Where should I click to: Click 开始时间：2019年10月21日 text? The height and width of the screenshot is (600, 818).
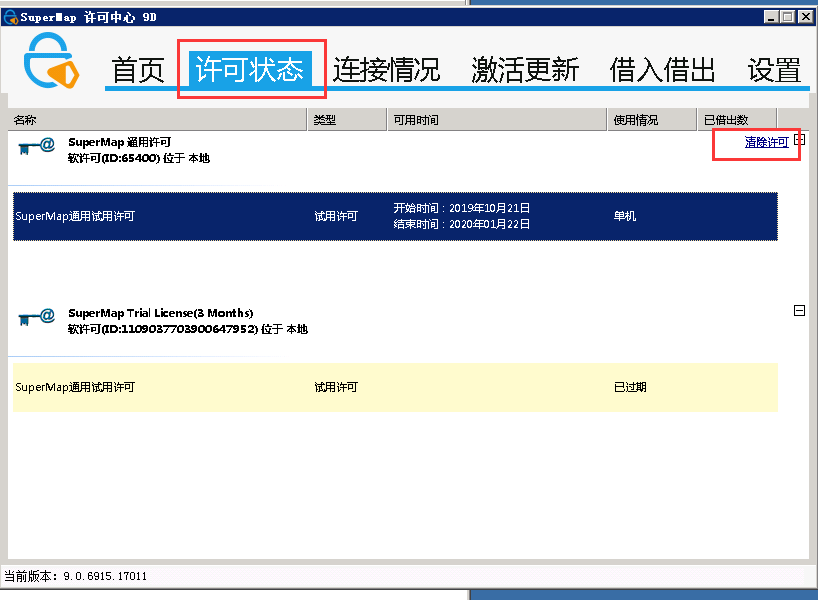(x=462, y=208)
